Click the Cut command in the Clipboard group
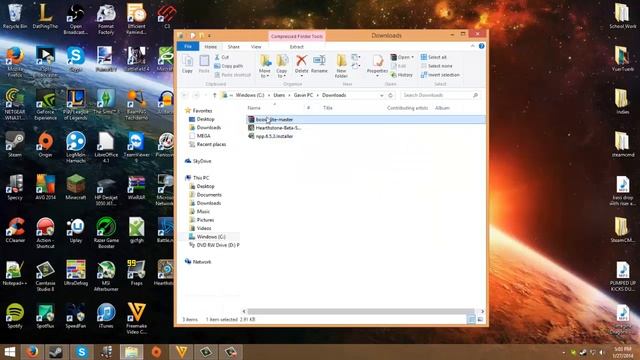 point(222,57)
